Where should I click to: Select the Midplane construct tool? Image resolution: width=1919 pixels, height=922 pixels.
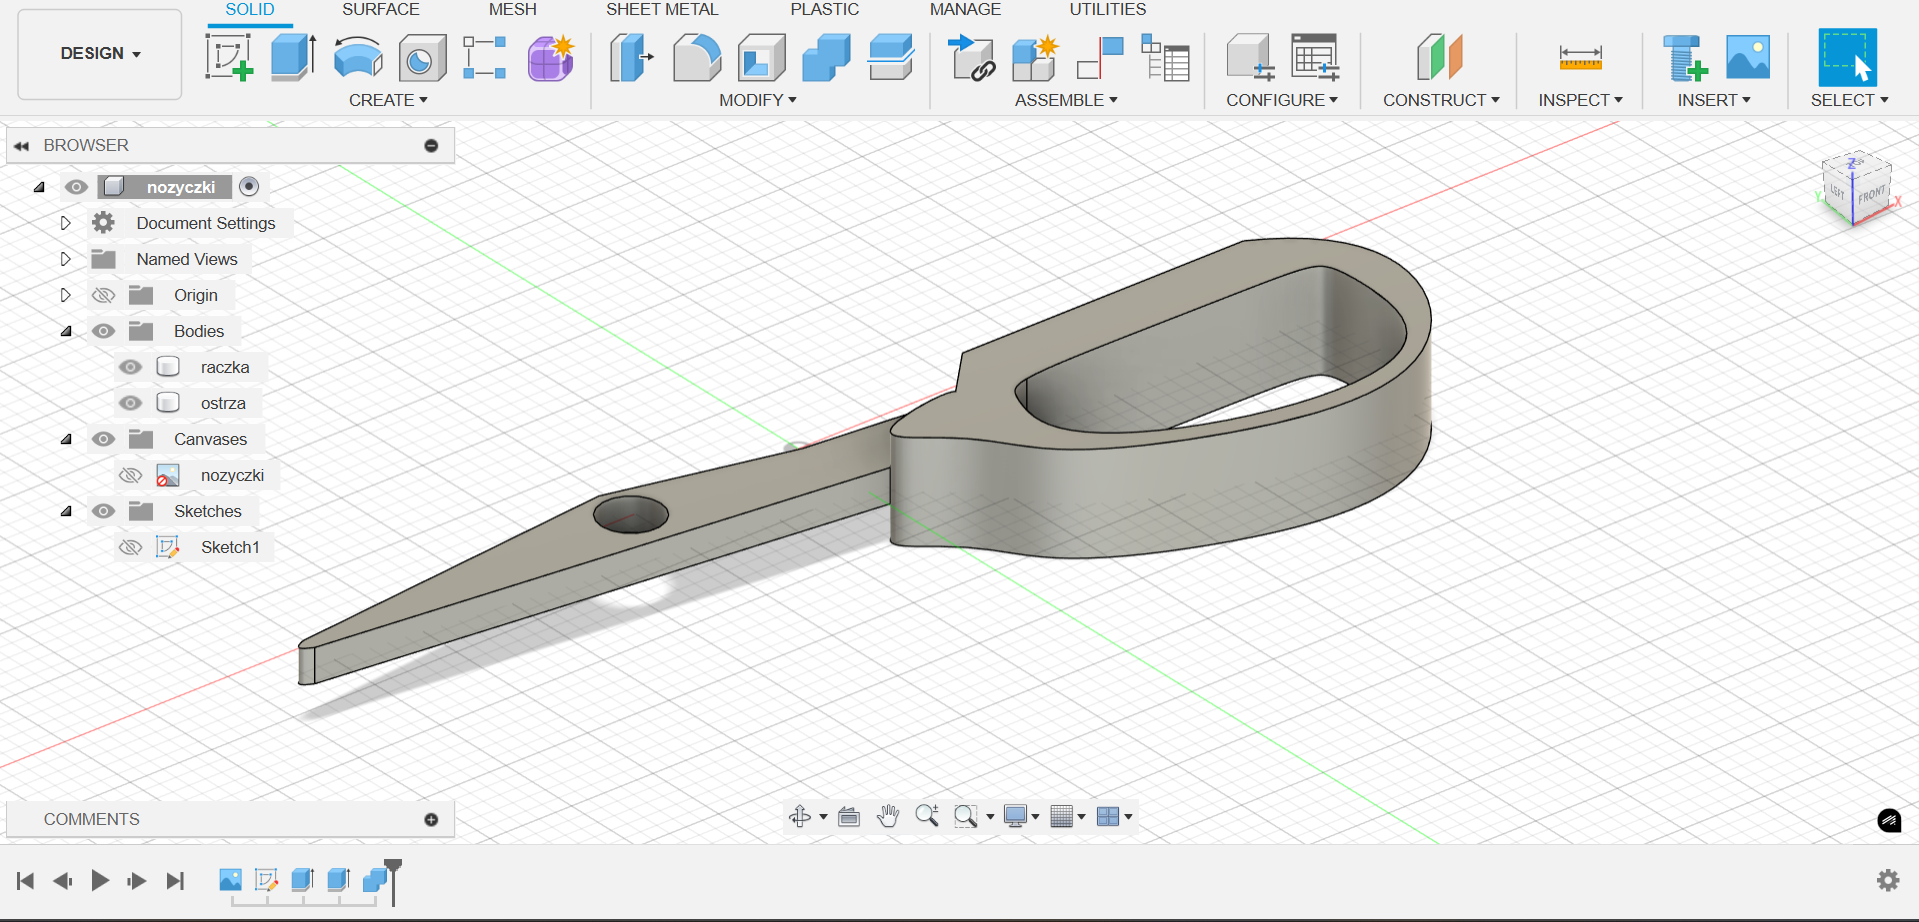point(1440,57)
